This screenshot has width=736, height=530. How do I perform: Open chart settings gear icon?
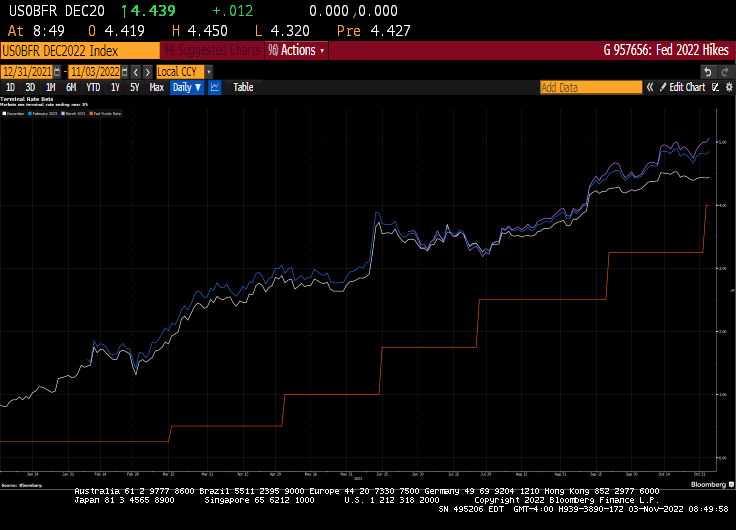[x=727, y=87]
